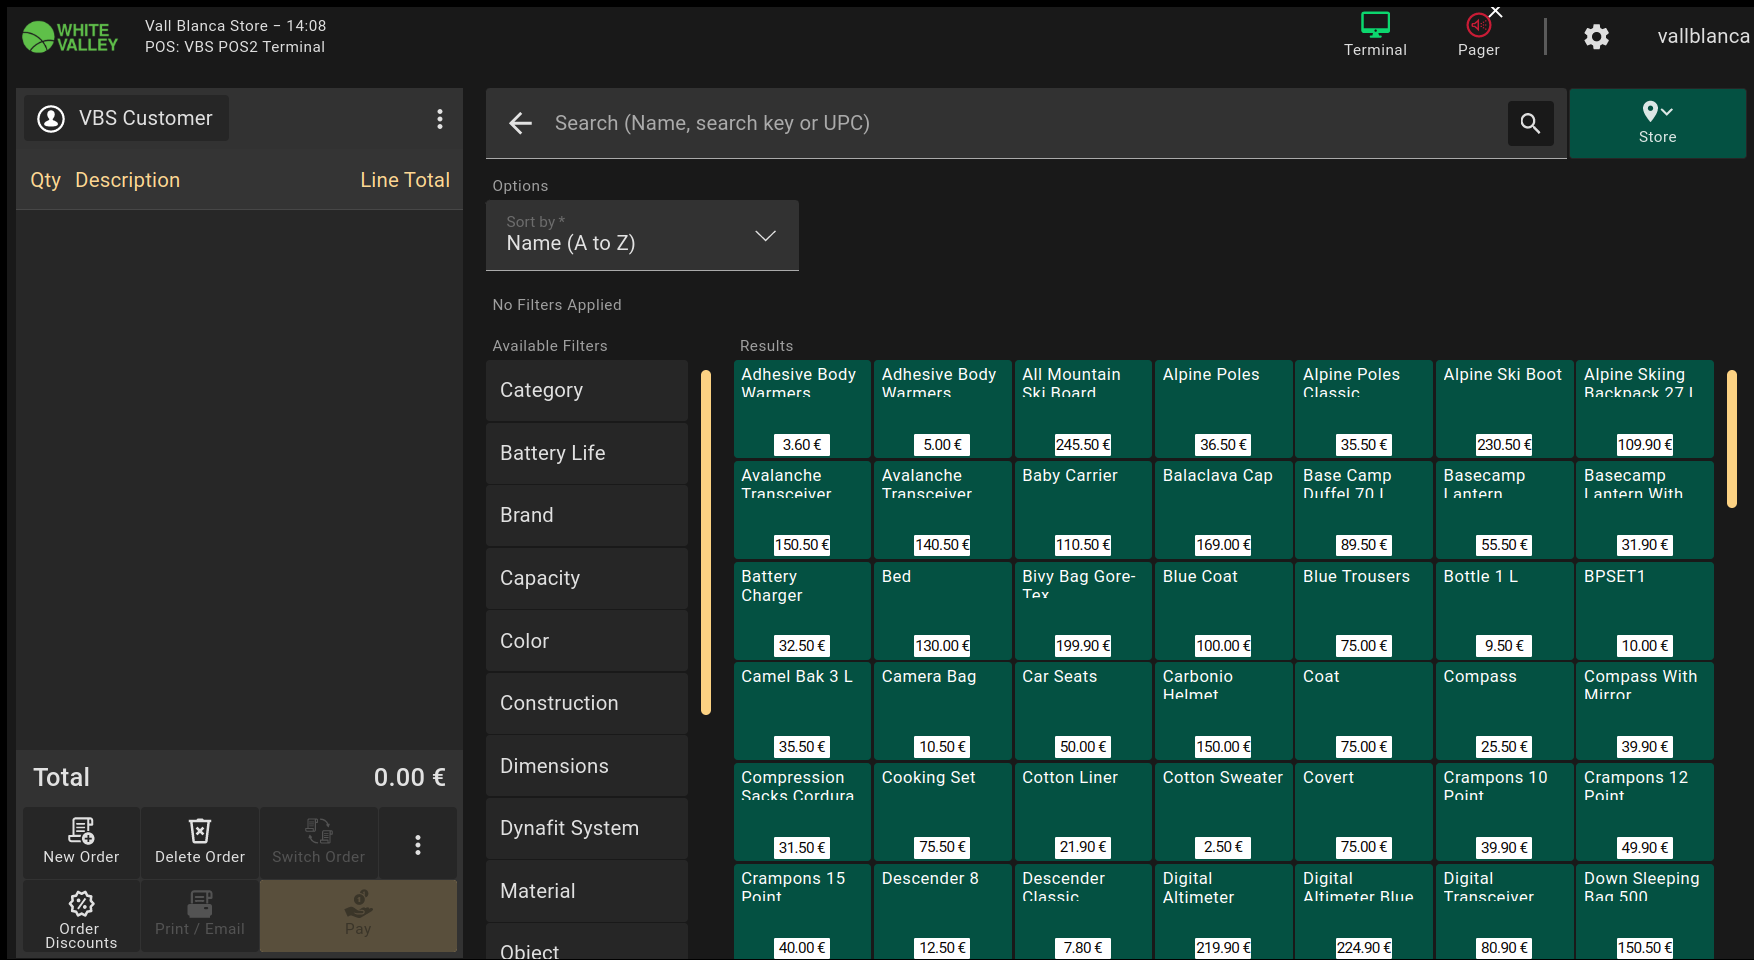Add Baby Carrier product to order

tap(1082, 509)
